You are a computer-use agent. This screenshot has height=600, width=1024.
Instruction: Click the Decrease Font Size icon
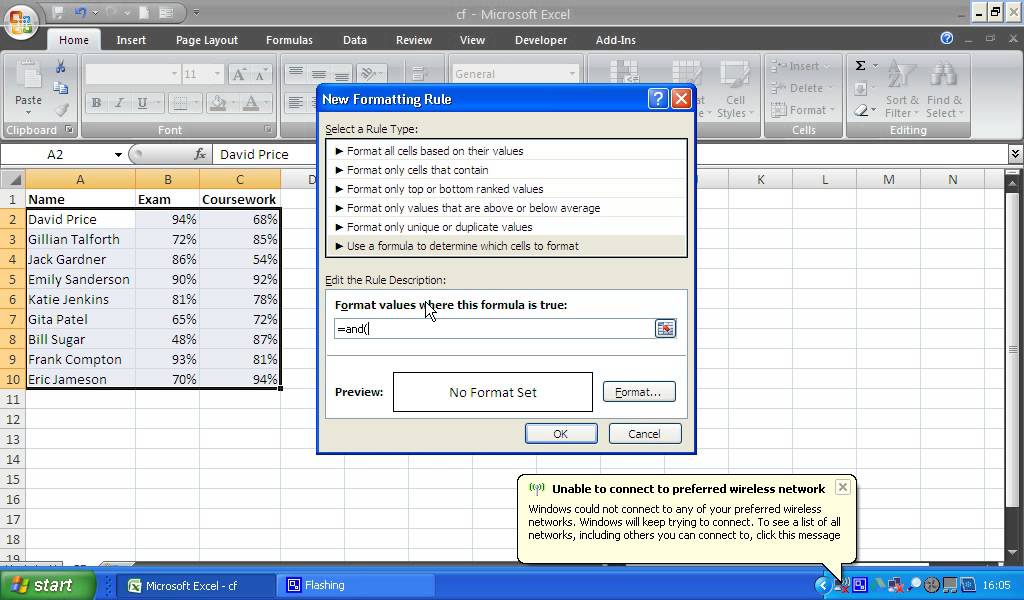coord(261,74)
